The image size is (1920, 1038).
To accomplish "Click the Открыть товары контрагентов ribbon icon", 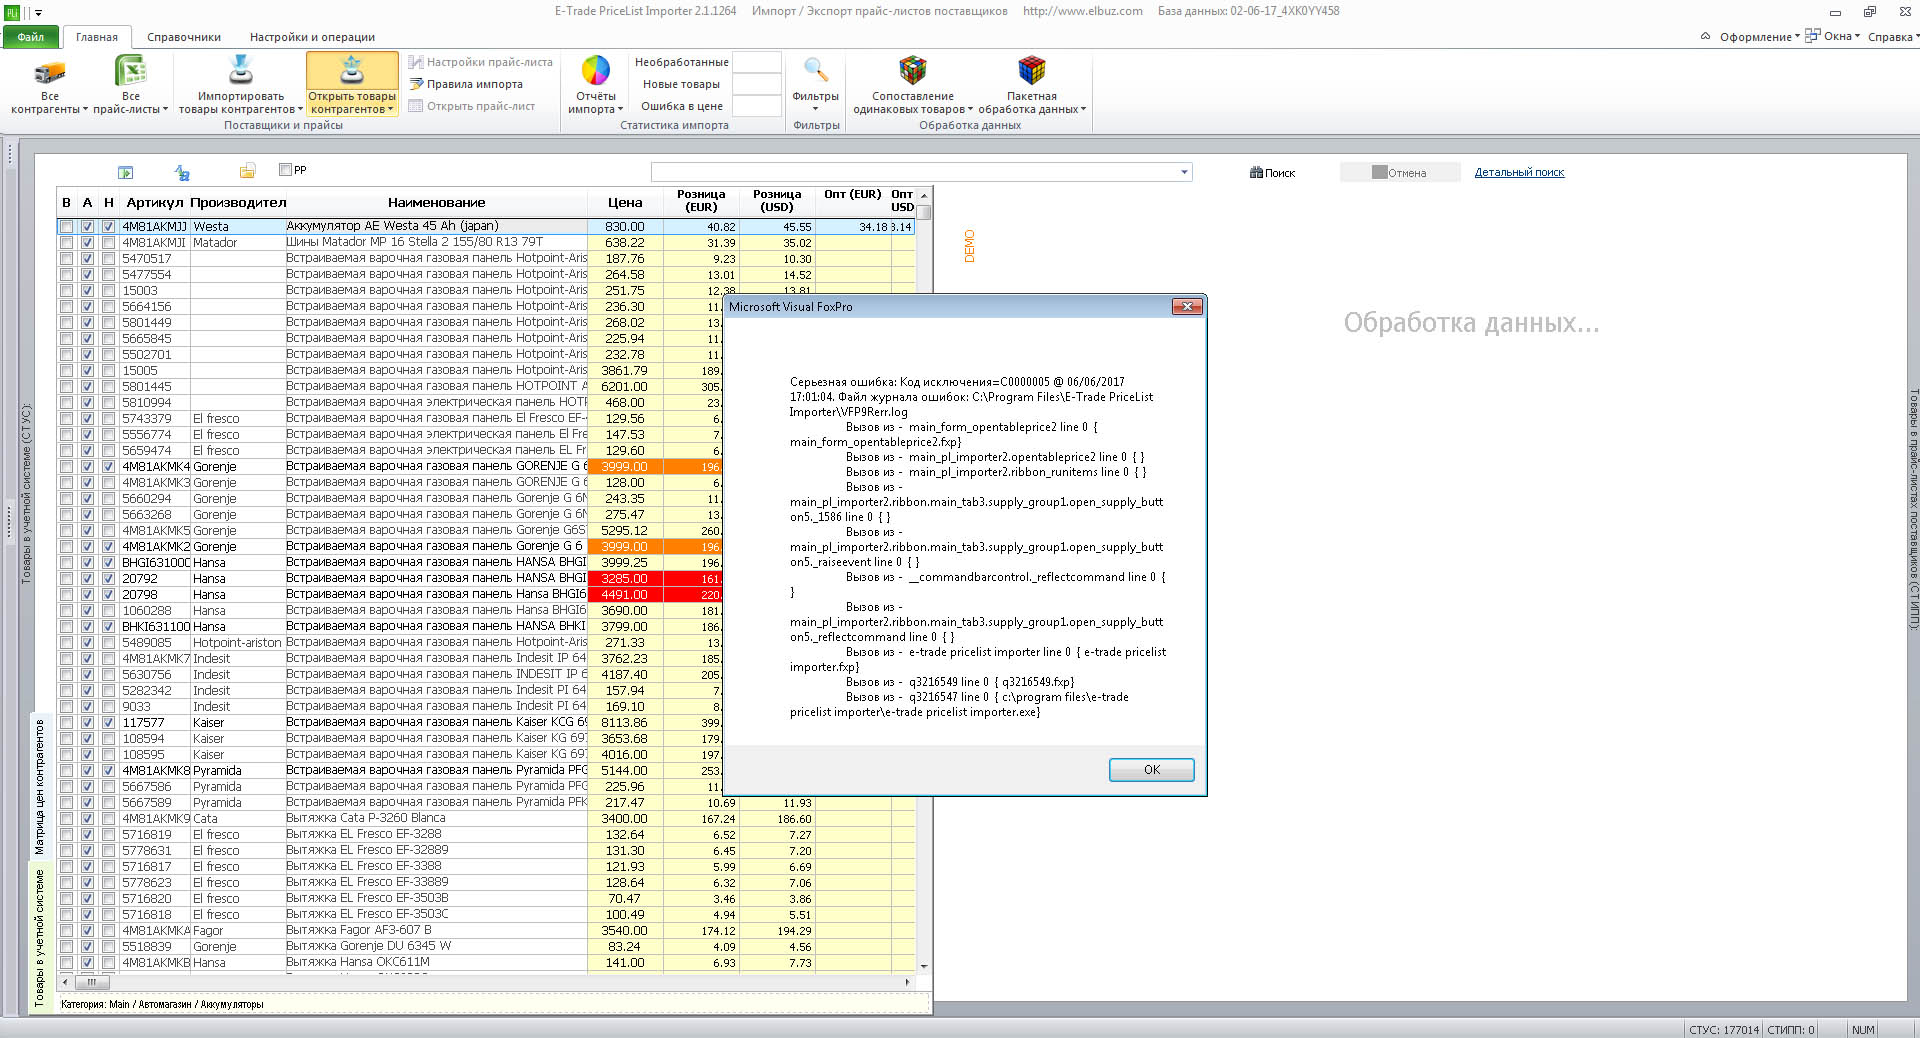I will click(x=351, y=70).
